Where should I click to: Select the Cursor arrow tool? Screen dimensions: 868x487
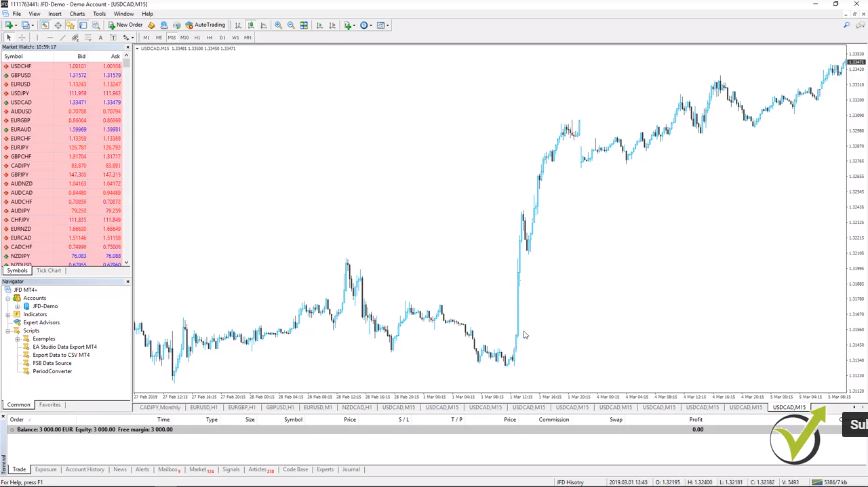coord(9,38)
